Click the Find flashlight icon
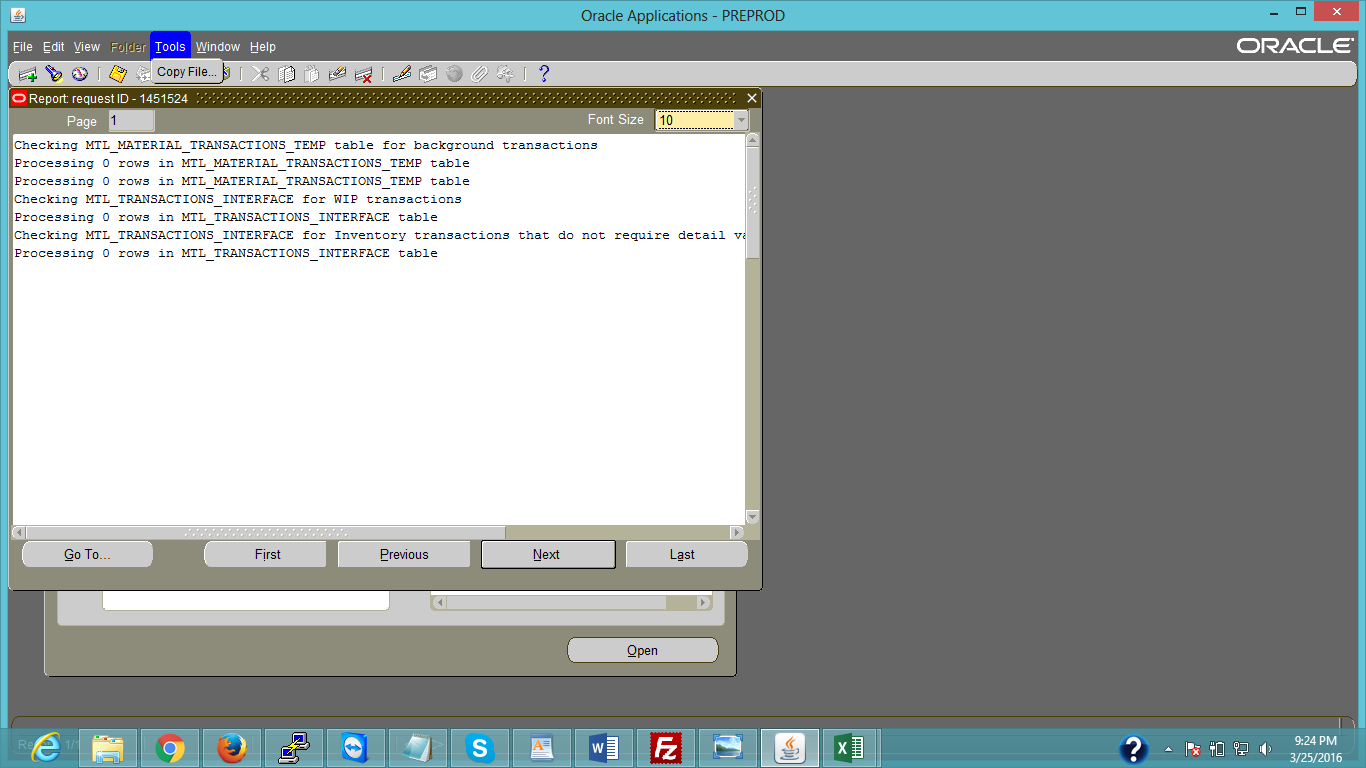1366x768 pixels. pyautogui.click(x=54, y=74)
